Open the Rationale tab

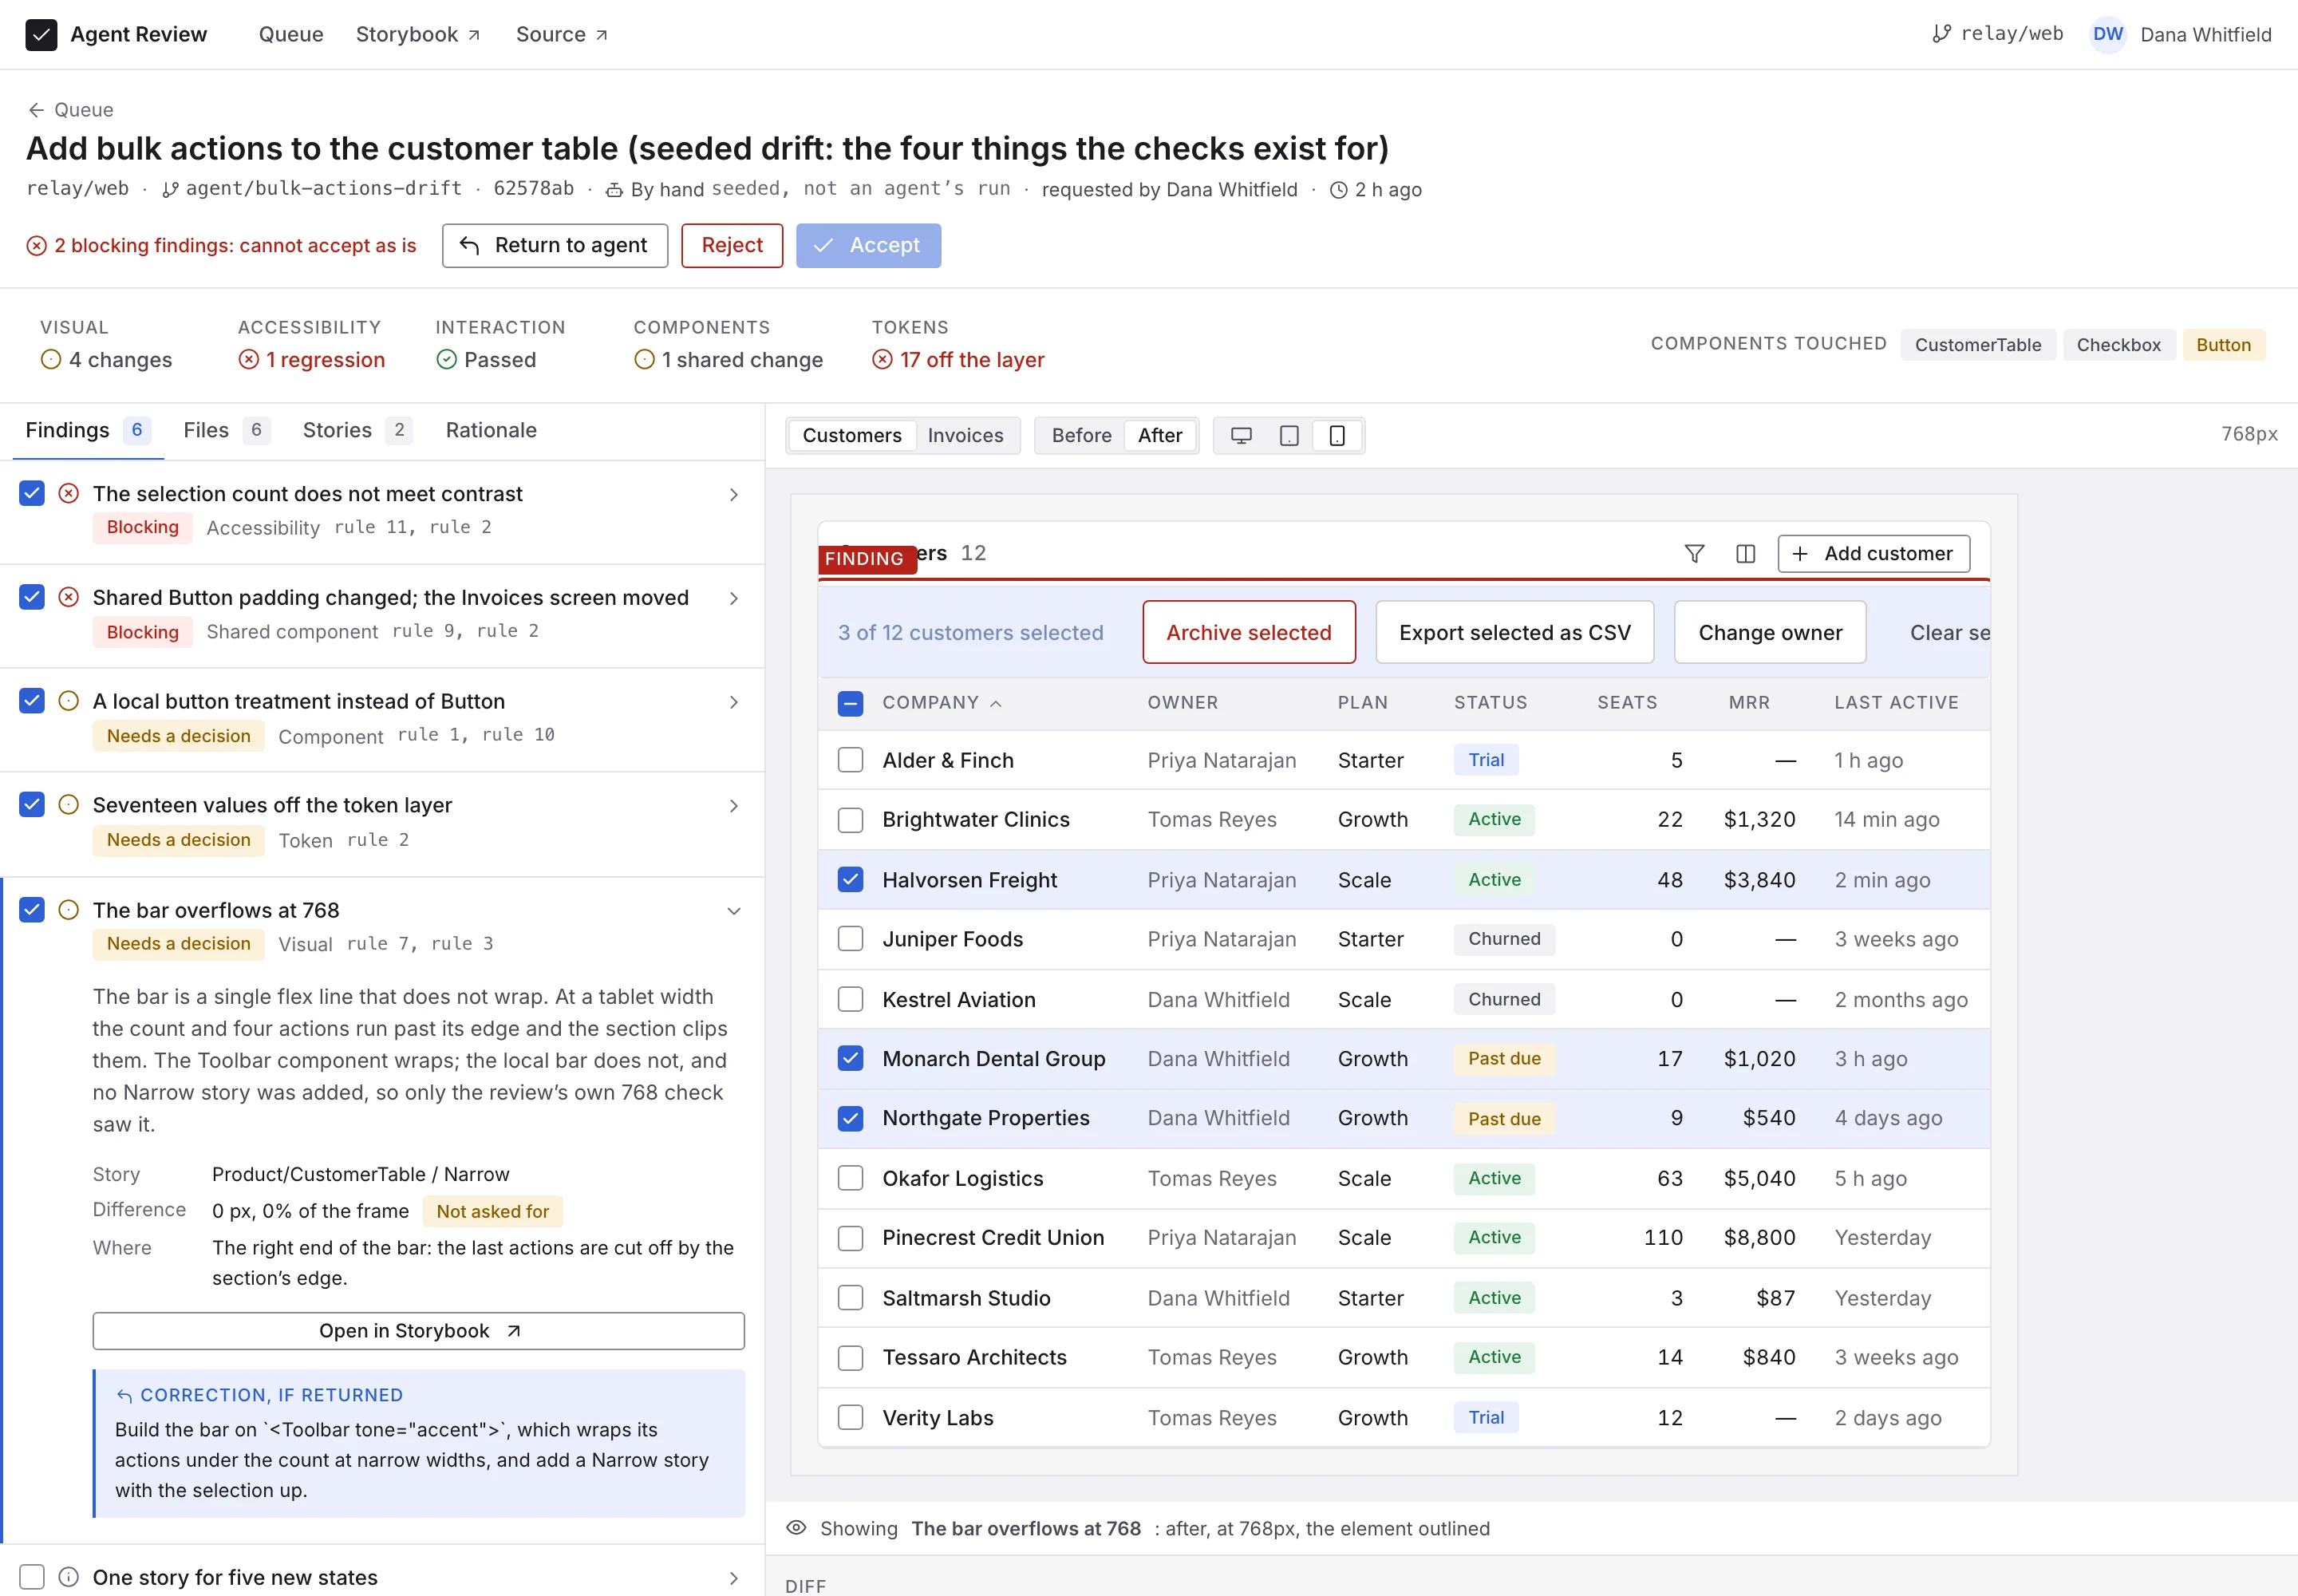pos(491,430)
